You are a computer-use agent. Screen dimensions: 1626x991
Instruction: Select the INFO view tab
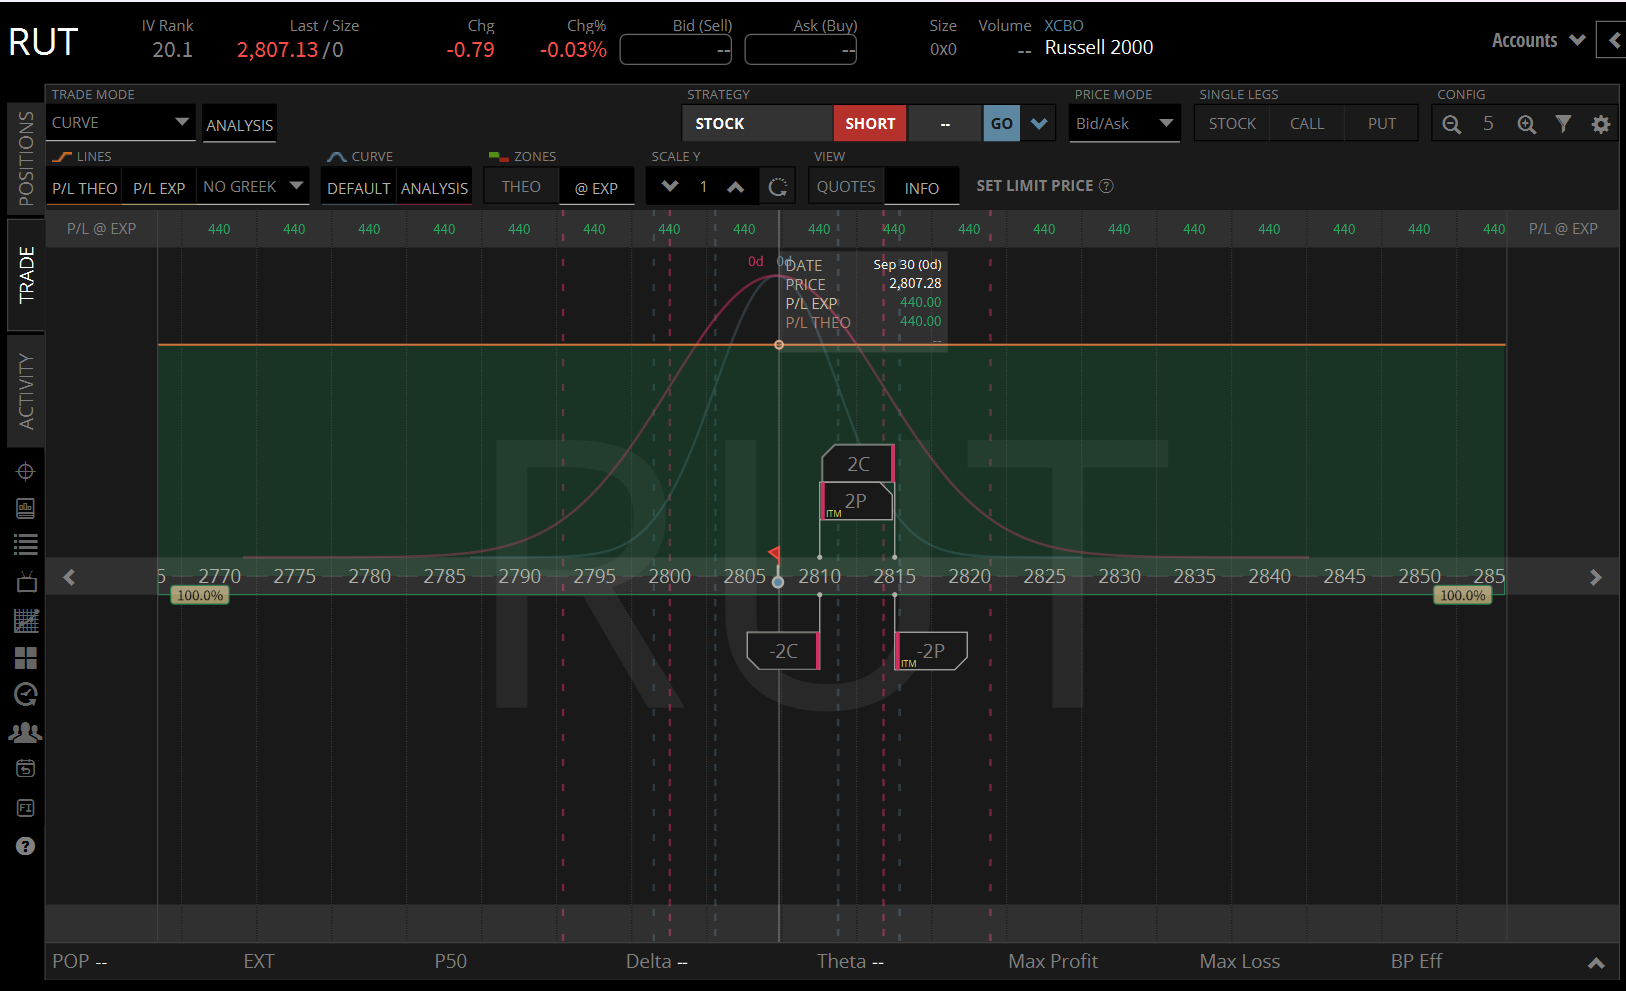(922, 188)
